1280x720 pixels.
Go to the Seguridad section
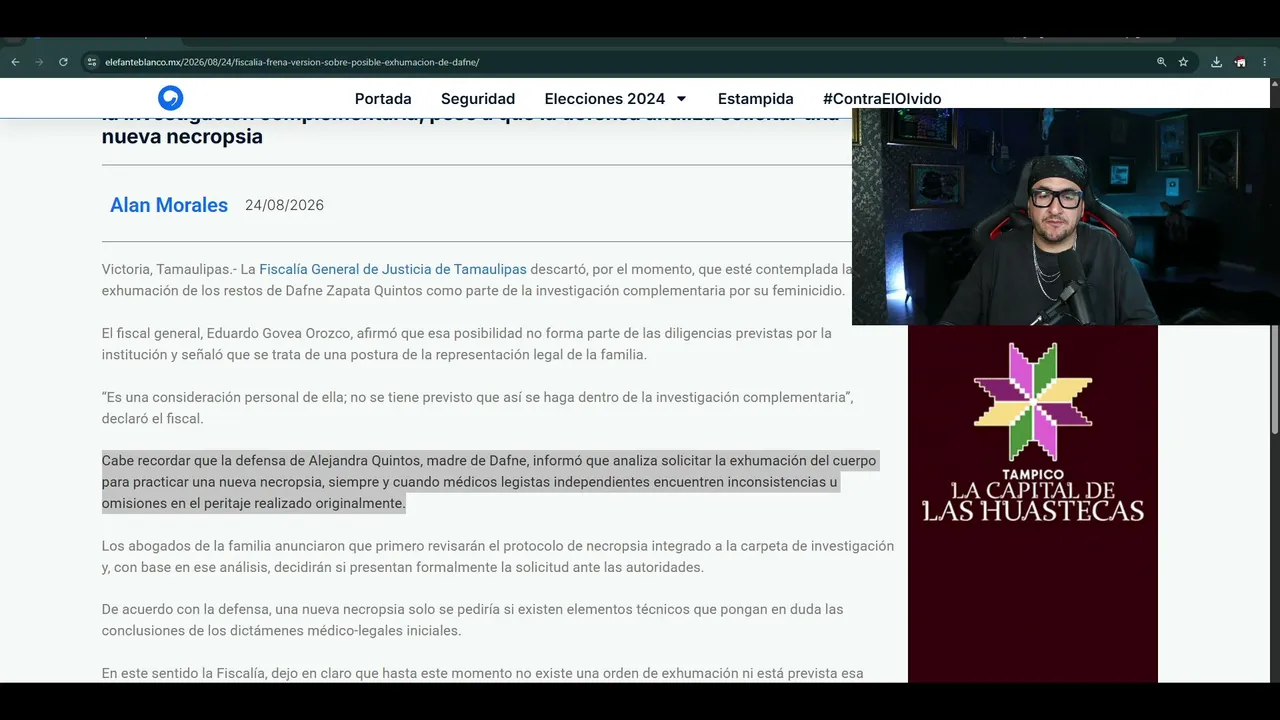[x=478, y=99]
